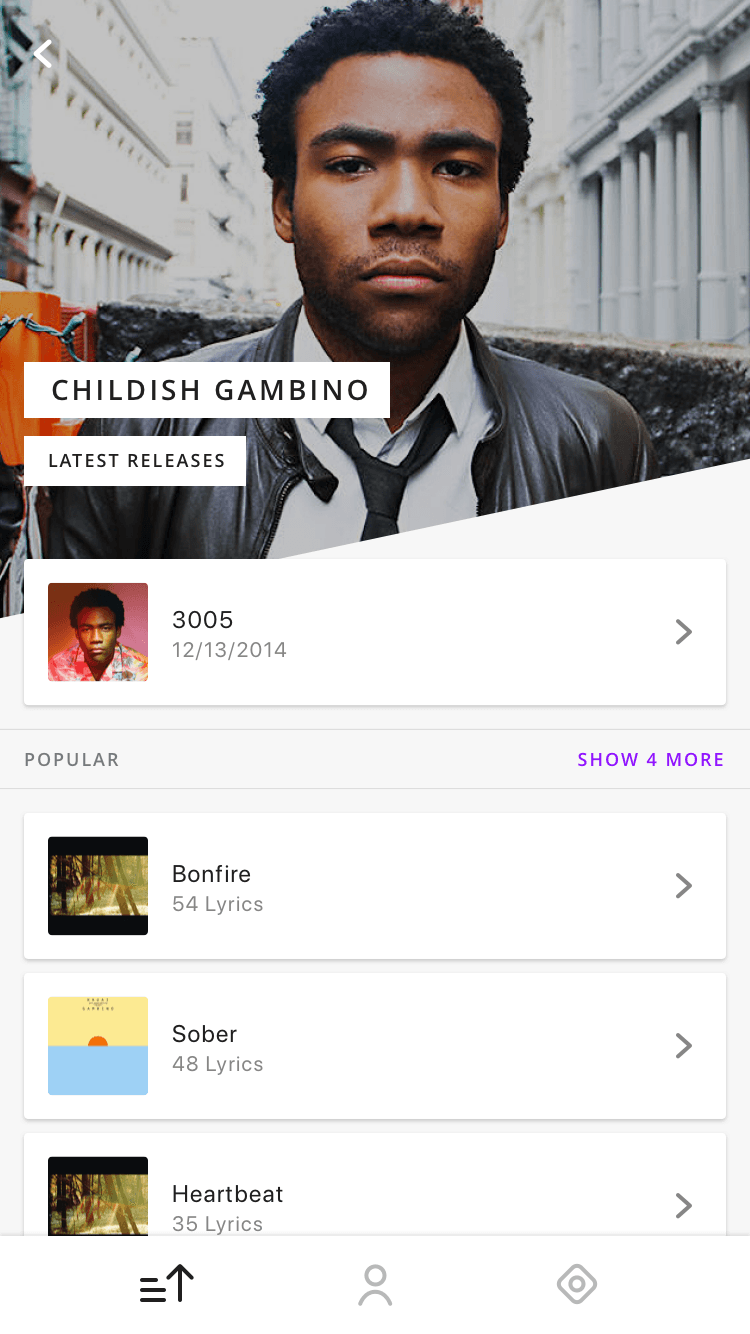Screen dimensions: 750x1334
Task: Click SHOW 4 MORE link
Action: pos(651,760)
